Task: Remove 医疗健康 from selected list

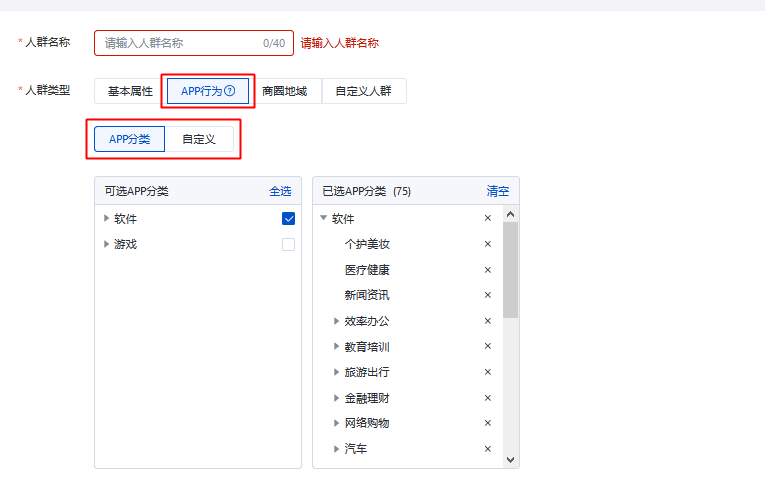Action: pos(487,270)
